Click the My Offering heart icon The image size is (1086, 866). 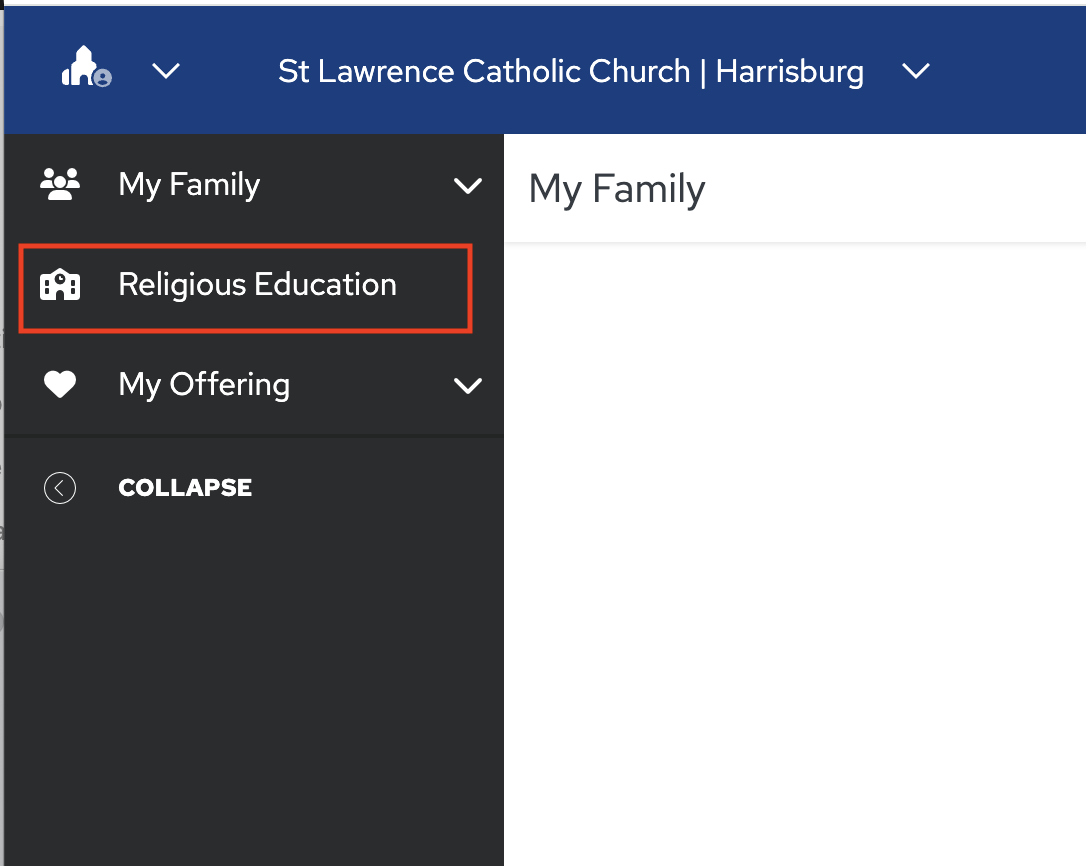point(60,385)
